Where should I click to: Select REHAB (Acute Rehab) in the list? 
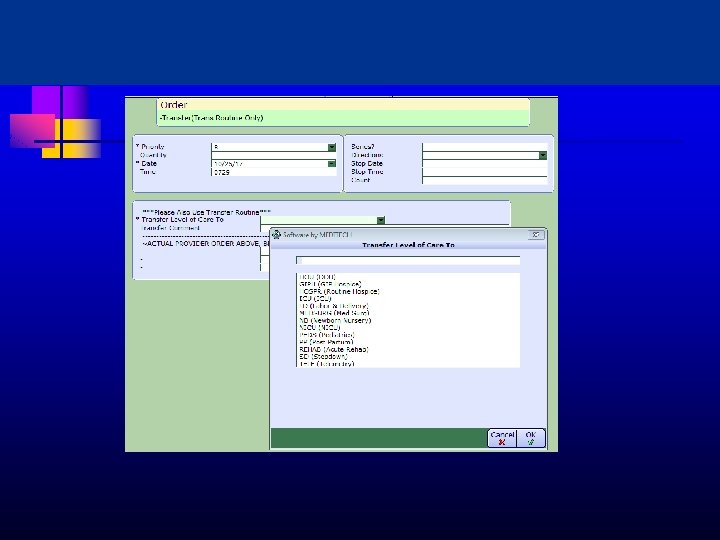(x=334, y=349)
